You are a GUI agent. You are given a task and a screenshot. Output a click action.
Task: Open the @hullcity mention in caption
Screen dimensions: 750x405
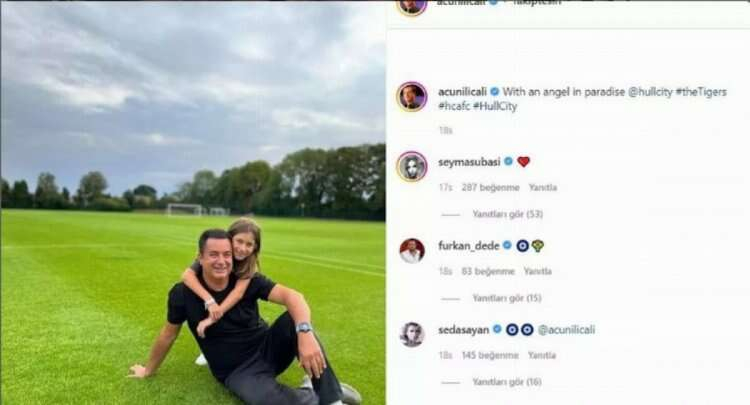(x=650, y=92)
